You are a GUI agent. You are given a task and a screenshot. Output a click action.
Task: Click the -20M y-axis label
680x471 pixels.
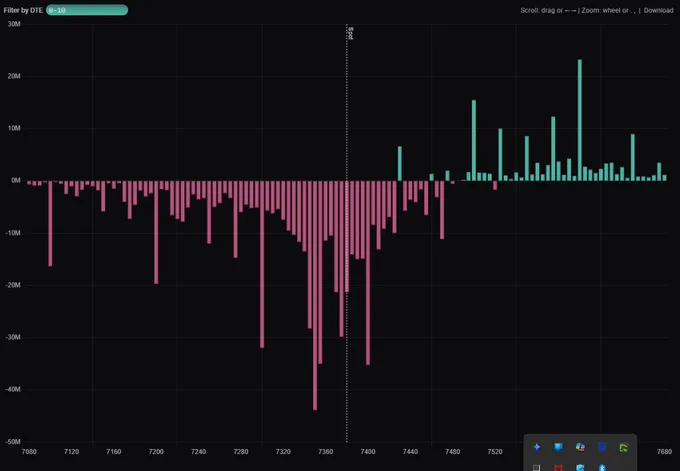click(13, 285)
